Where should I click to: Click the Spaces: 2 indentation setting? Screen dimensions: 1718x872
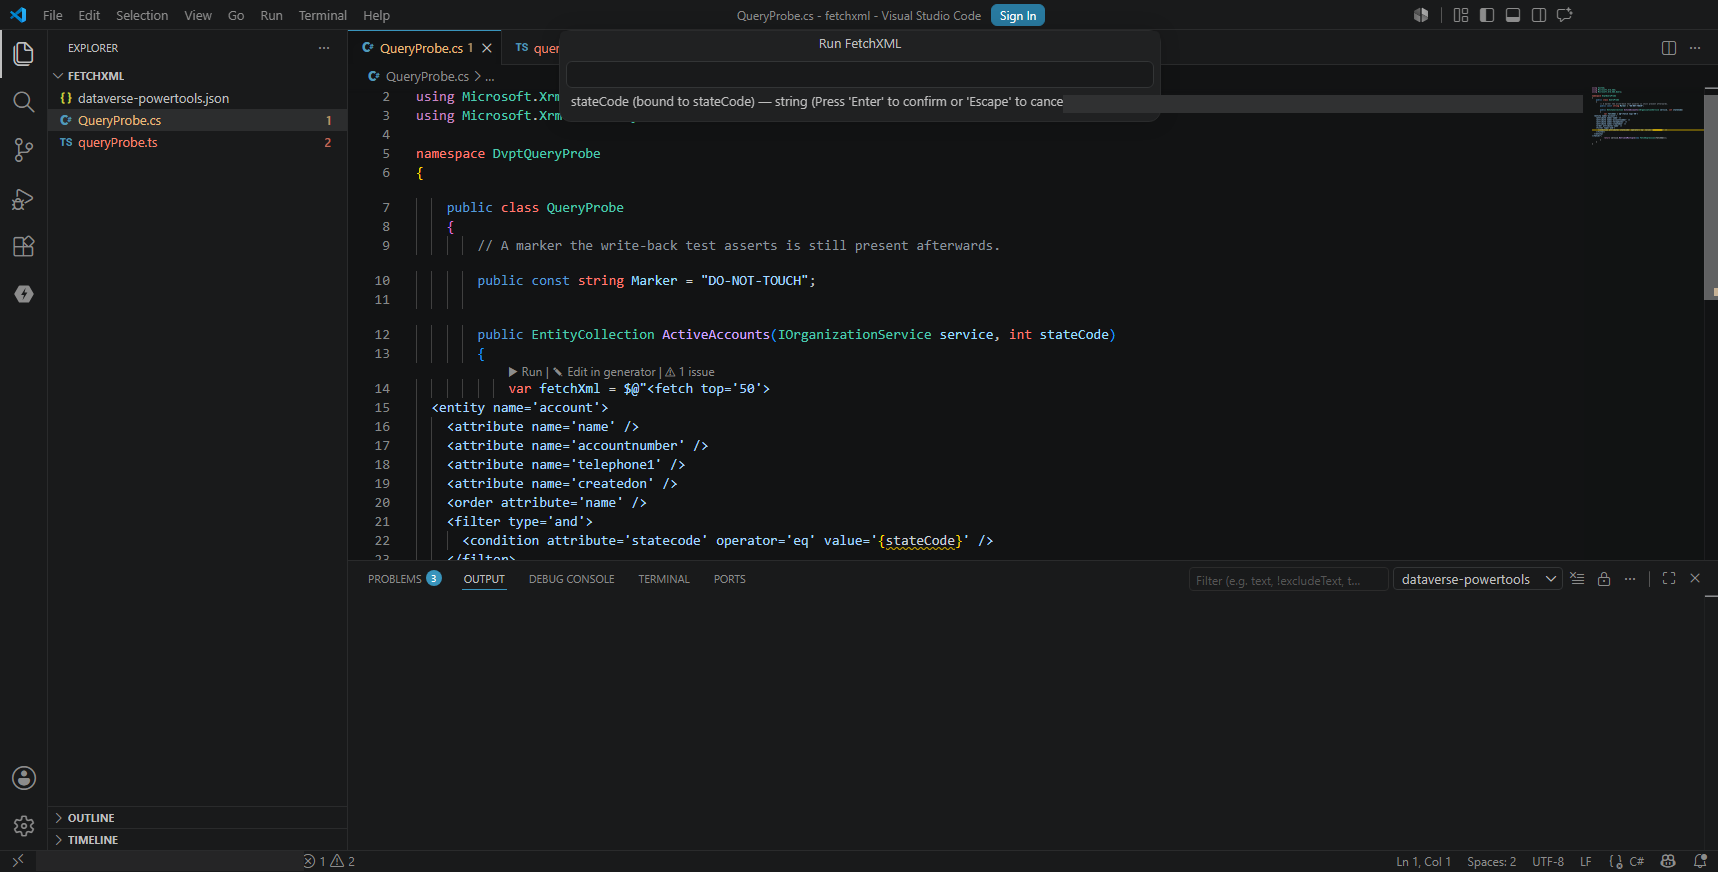pos(1491,861)
